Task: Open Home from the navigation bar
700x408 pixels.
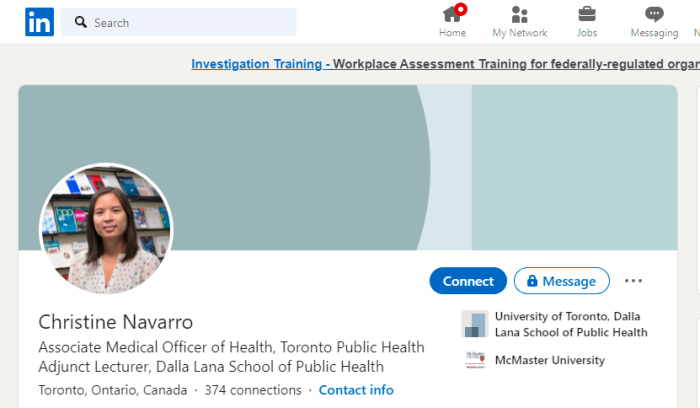Action: click(x=452, y=21)
